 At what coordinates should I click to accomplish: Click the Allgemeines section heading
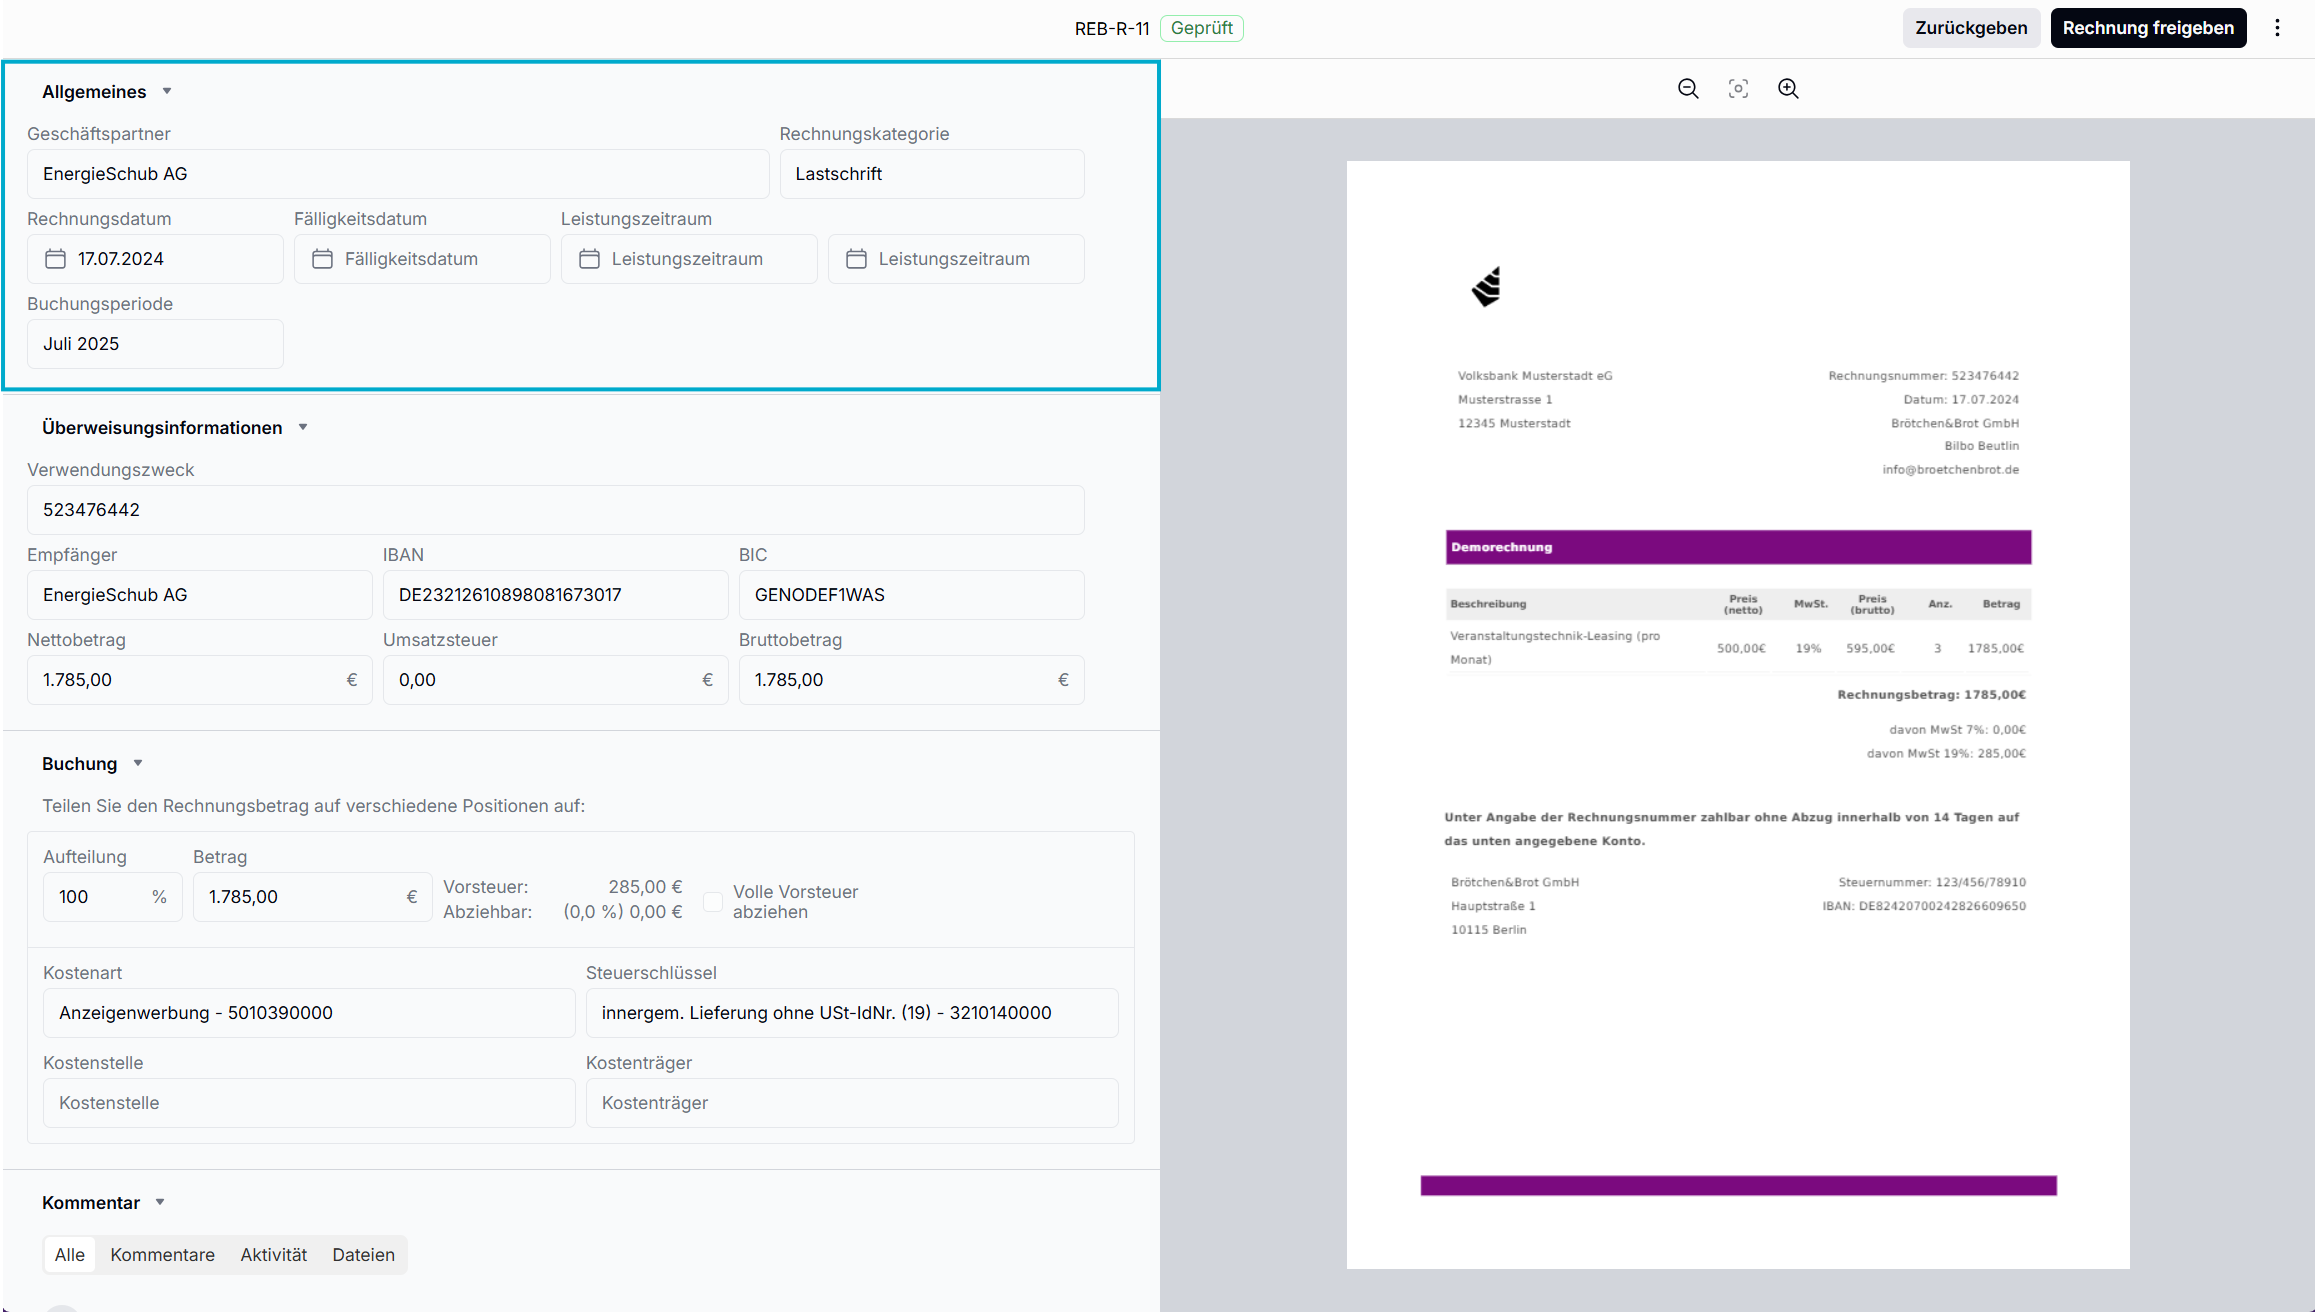coord(94,91)
